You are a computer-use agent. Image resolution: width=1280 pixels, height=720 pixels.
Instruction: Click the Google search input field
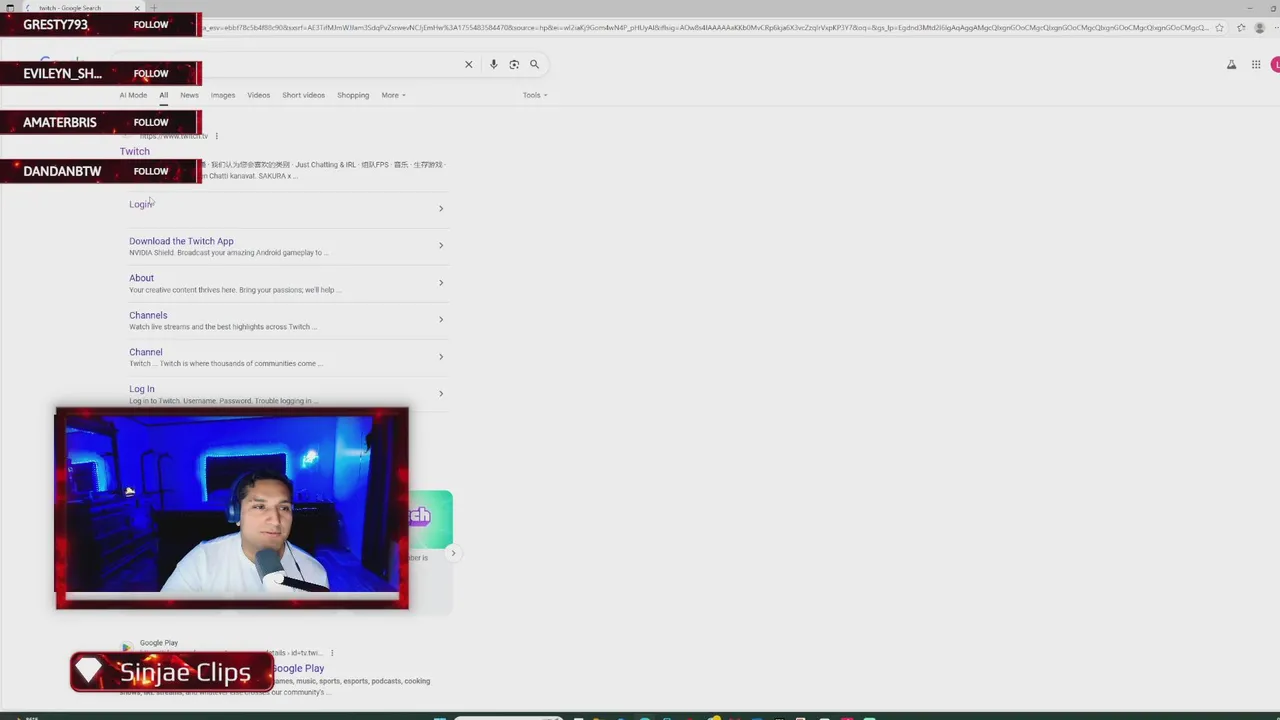(330, 64)
